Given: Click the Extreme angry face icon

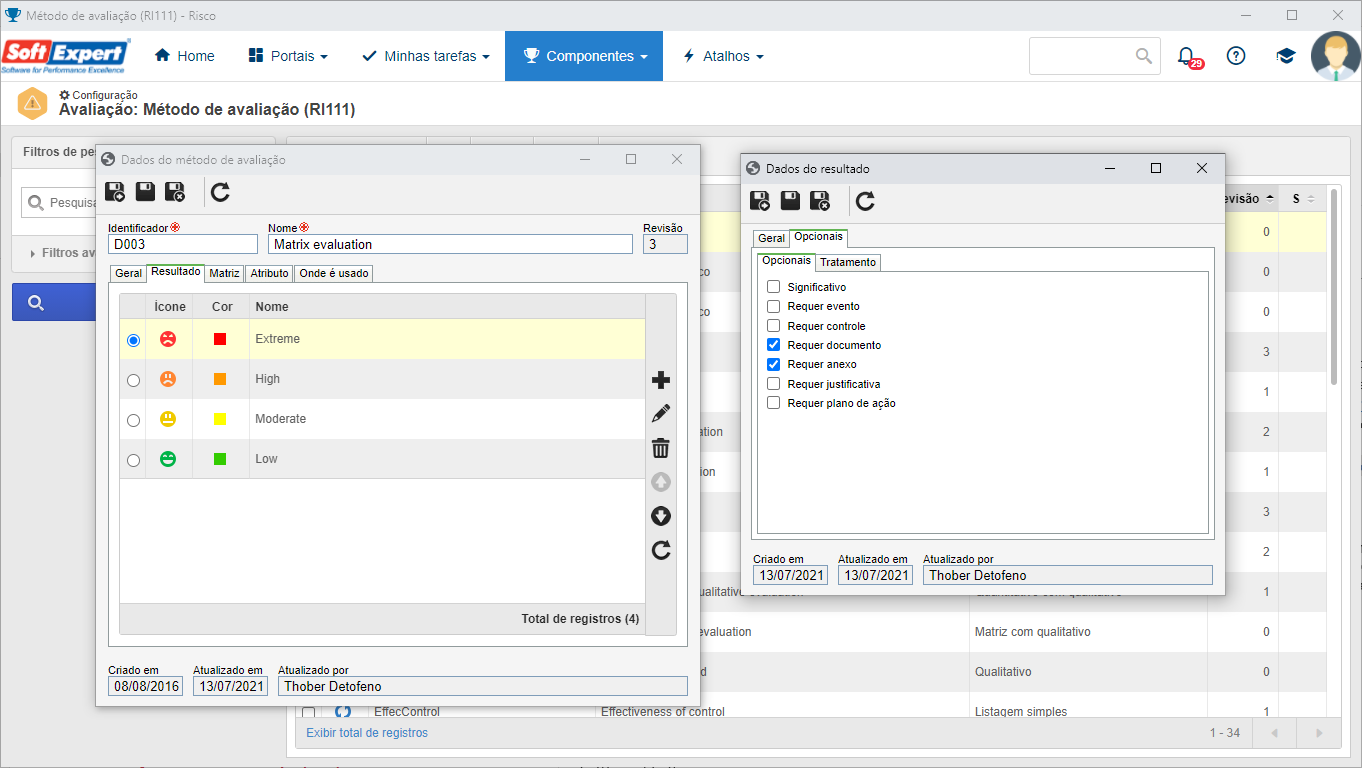Looking at the screenshot, I should point(168,339).
